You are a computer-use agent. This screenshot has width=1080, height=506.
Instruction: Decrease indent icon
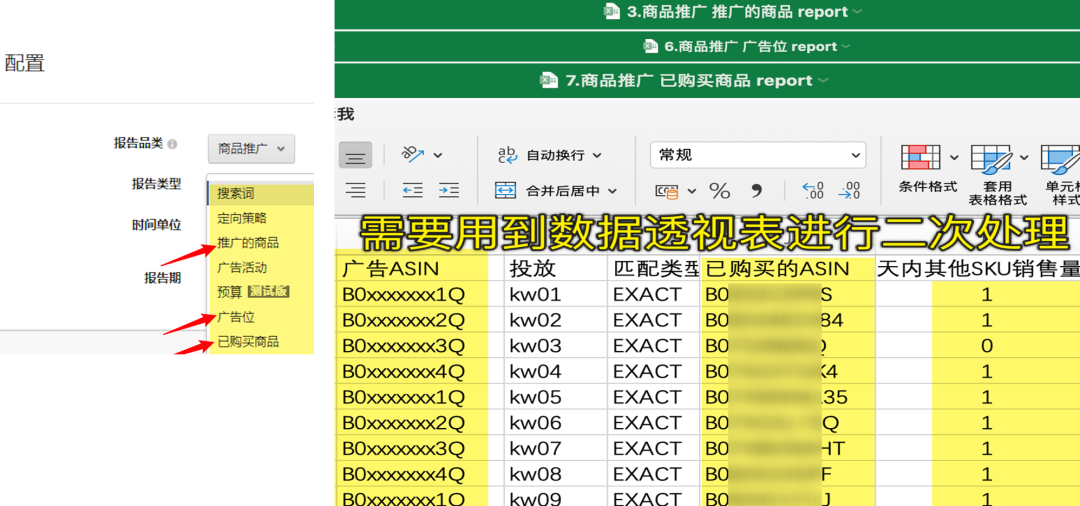(413, 191)
